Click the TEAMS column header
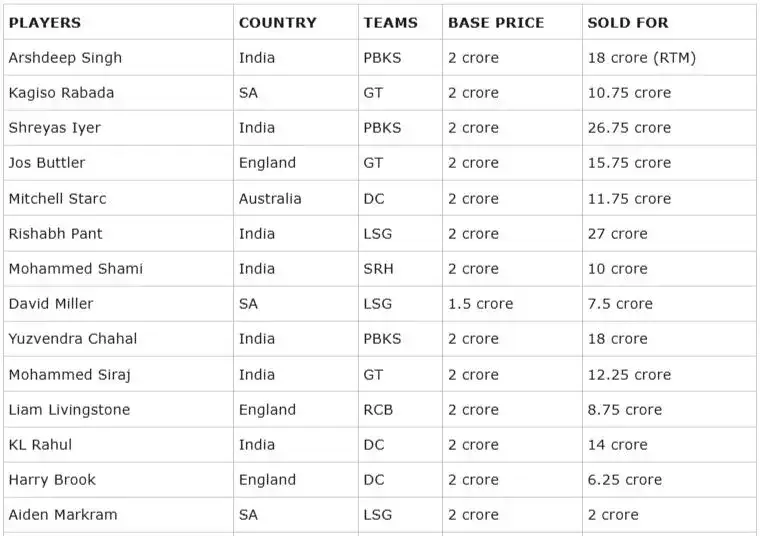 pos(390,22)
